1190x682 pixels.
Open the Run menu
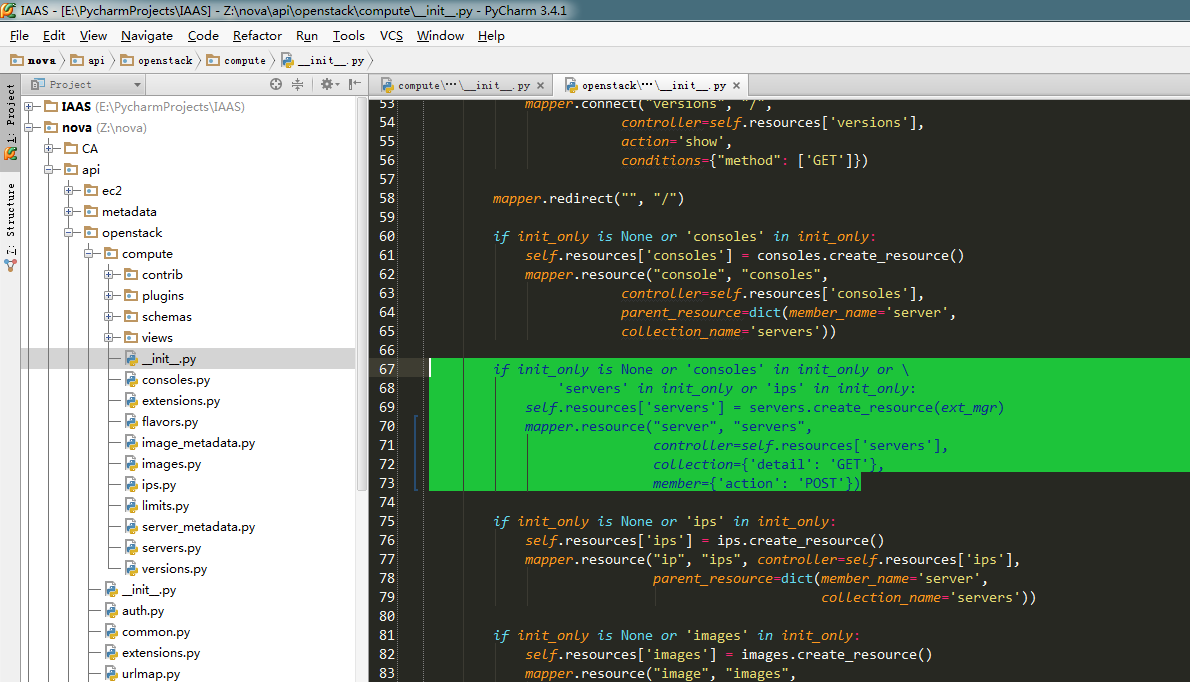click(307, 36)
